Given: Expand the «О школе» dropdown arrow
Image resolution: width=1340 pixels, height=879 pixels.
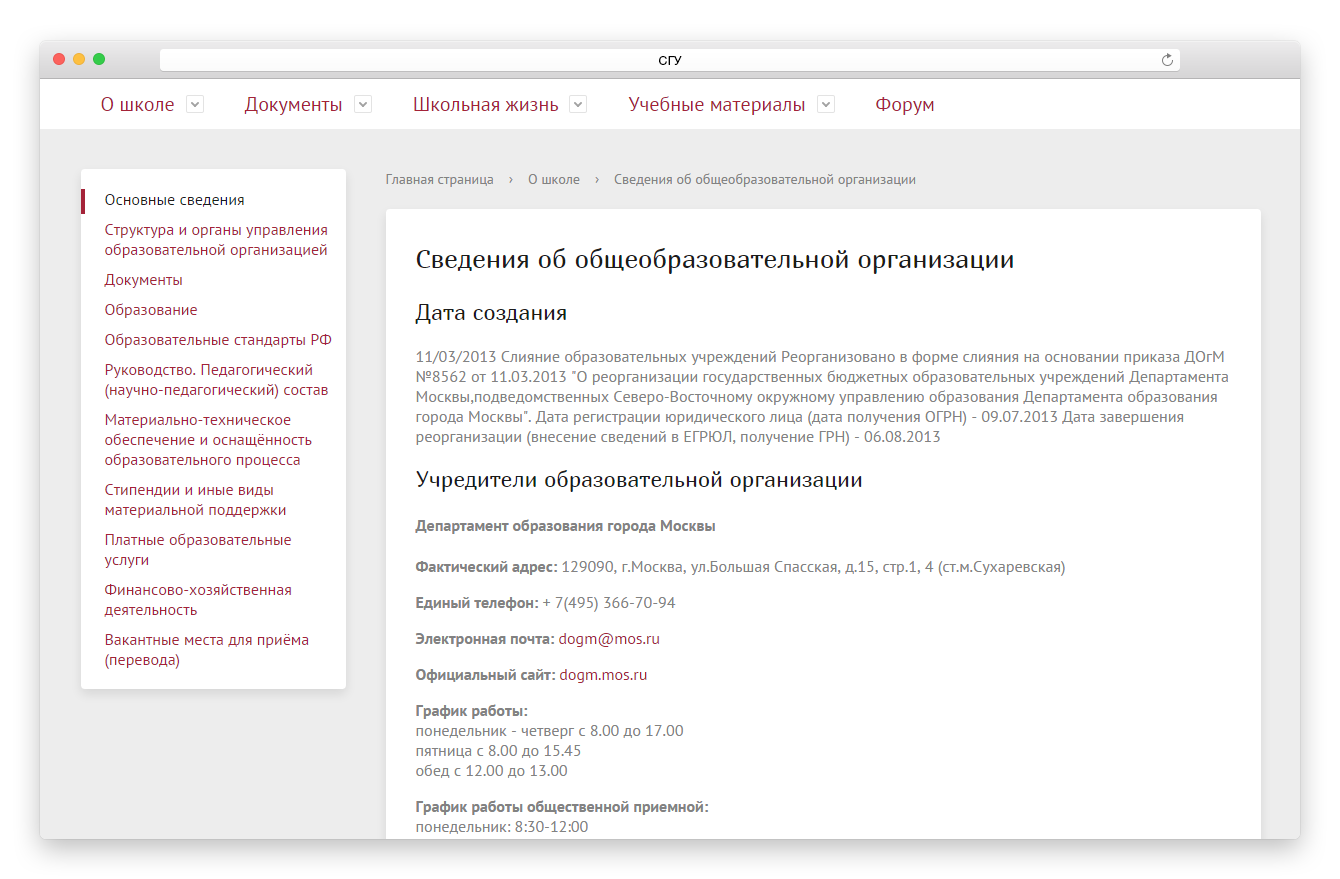Looking at the screenshot, I should tap(195, 104).
